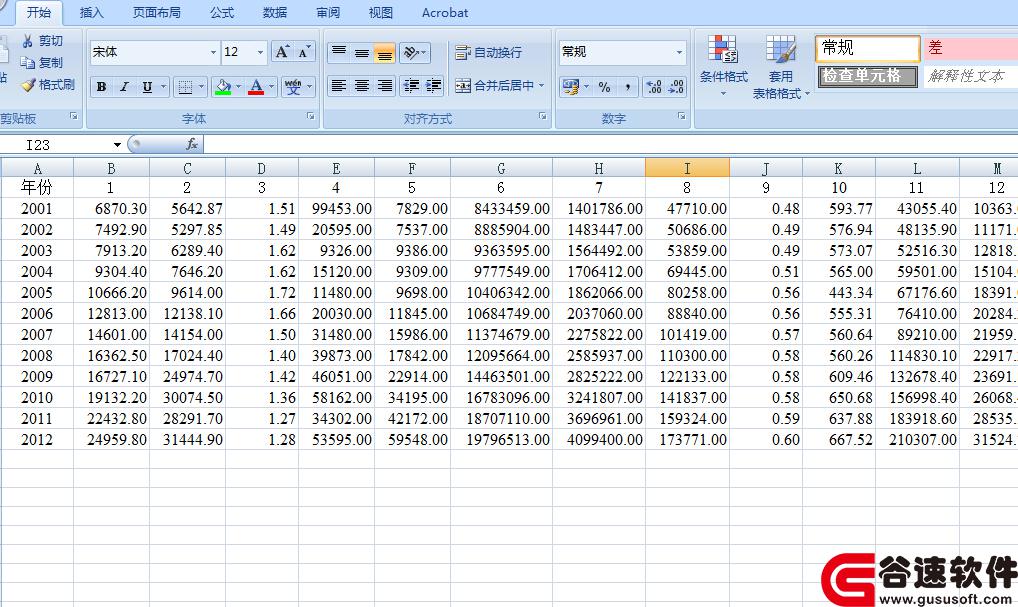Decrease decimal places
The width and height of the screenshot is (1018, 607).
pos(676,86)
